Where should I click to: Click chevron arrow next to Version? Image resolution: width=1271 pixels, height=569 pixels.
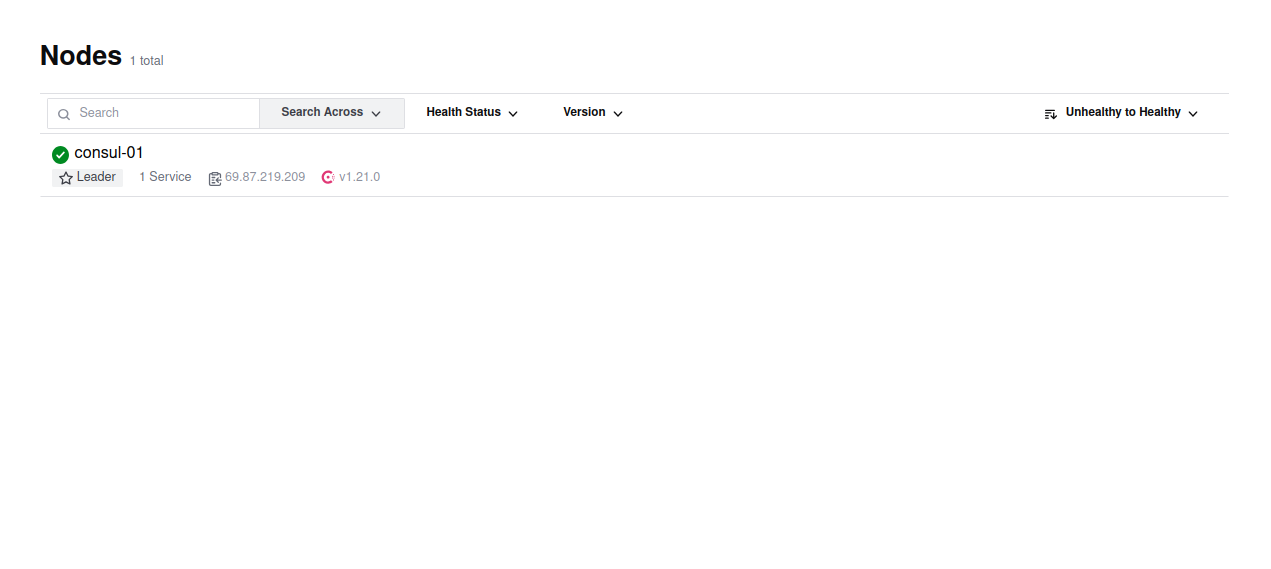(618, 114)
